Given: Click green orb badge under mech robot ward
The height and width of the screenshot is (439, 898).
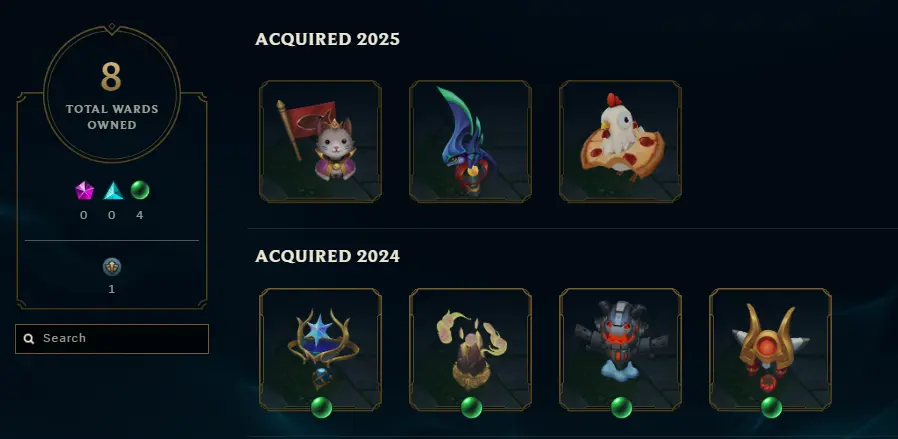Looking at the screenshot, I should coord(621,408).
